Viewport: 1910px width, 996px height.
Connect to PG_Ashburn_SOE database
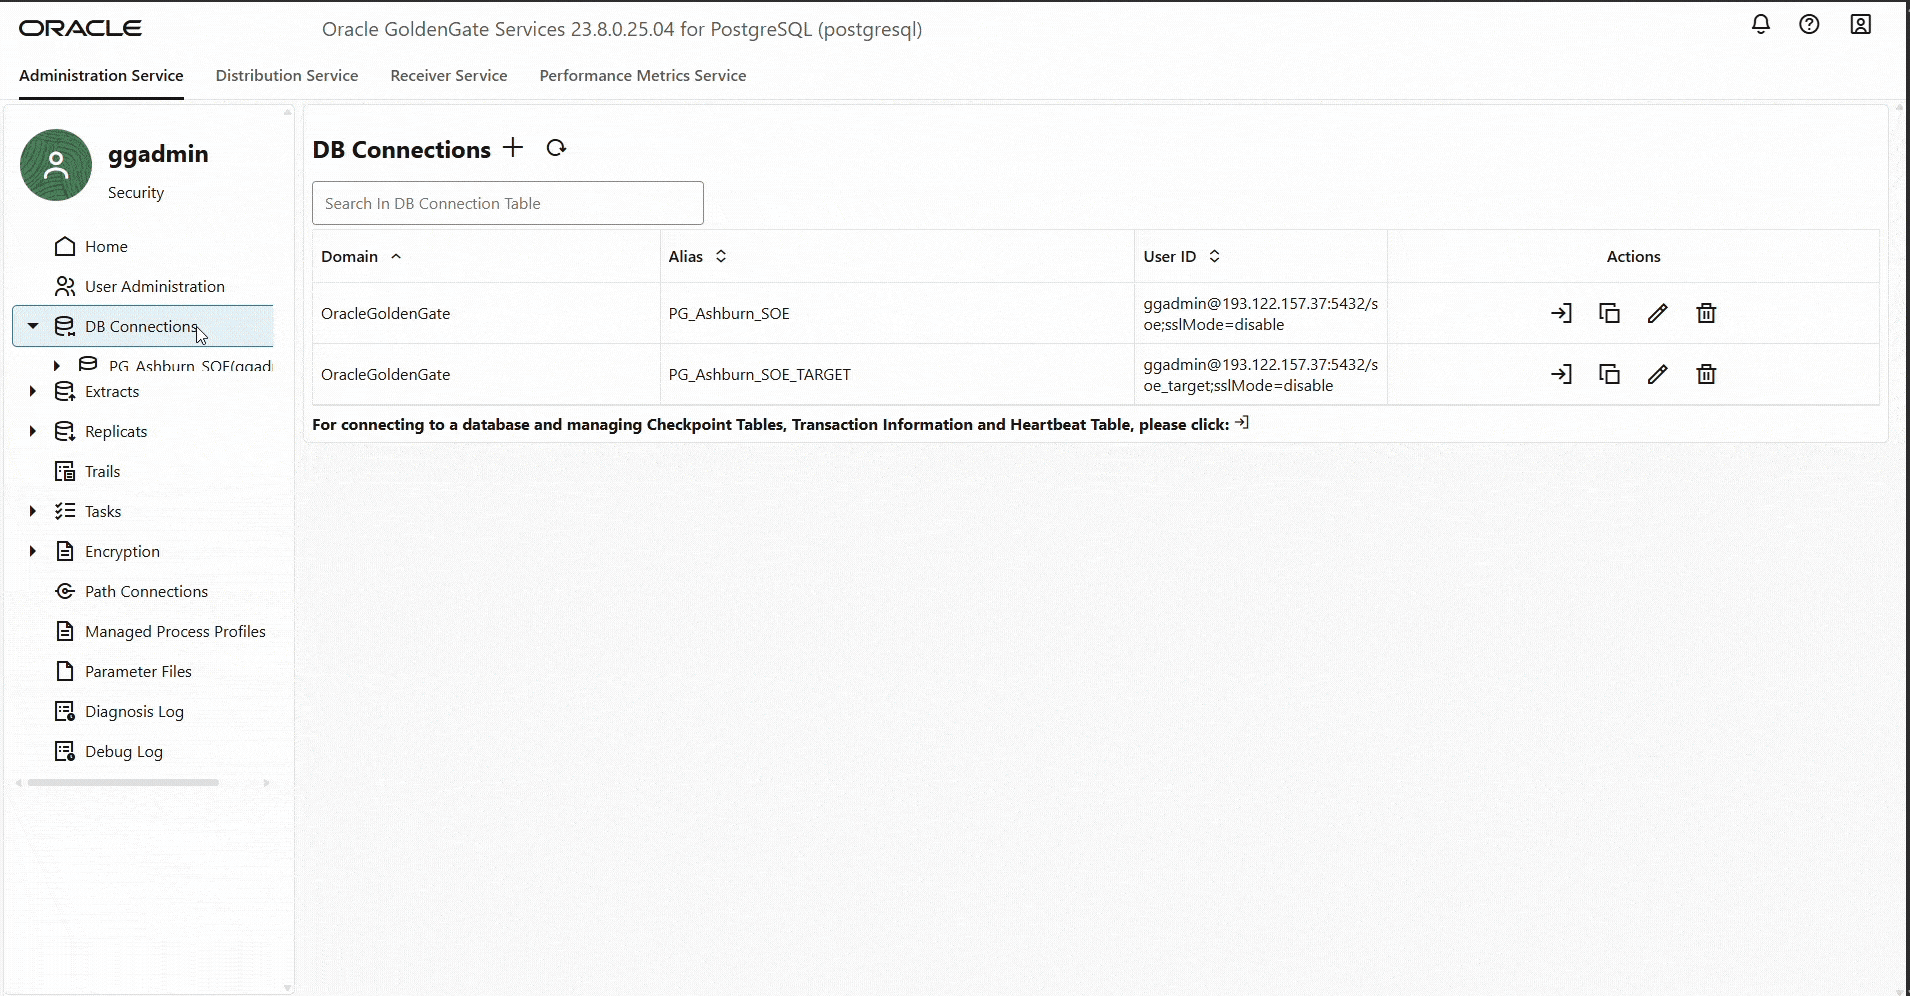click(x=1561, y=313)
